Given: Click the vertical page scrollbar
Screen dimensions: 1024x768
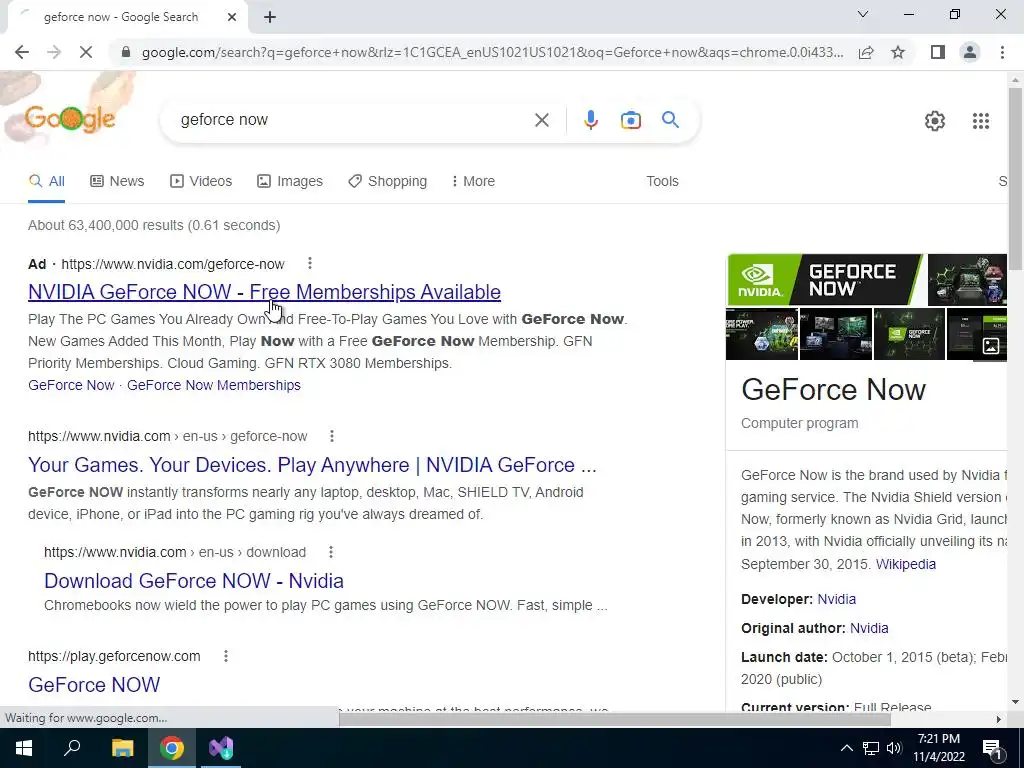Looking at the screenshot, I should coord(1014,176).
